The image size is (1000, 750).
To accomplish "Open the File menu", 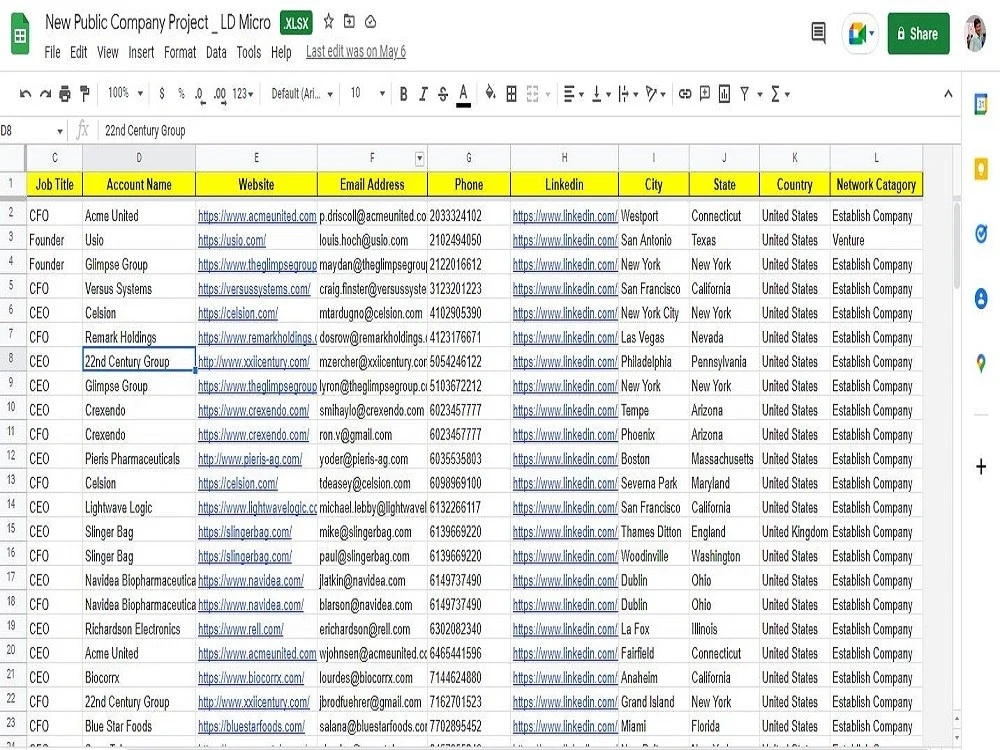I will [52, 52].
